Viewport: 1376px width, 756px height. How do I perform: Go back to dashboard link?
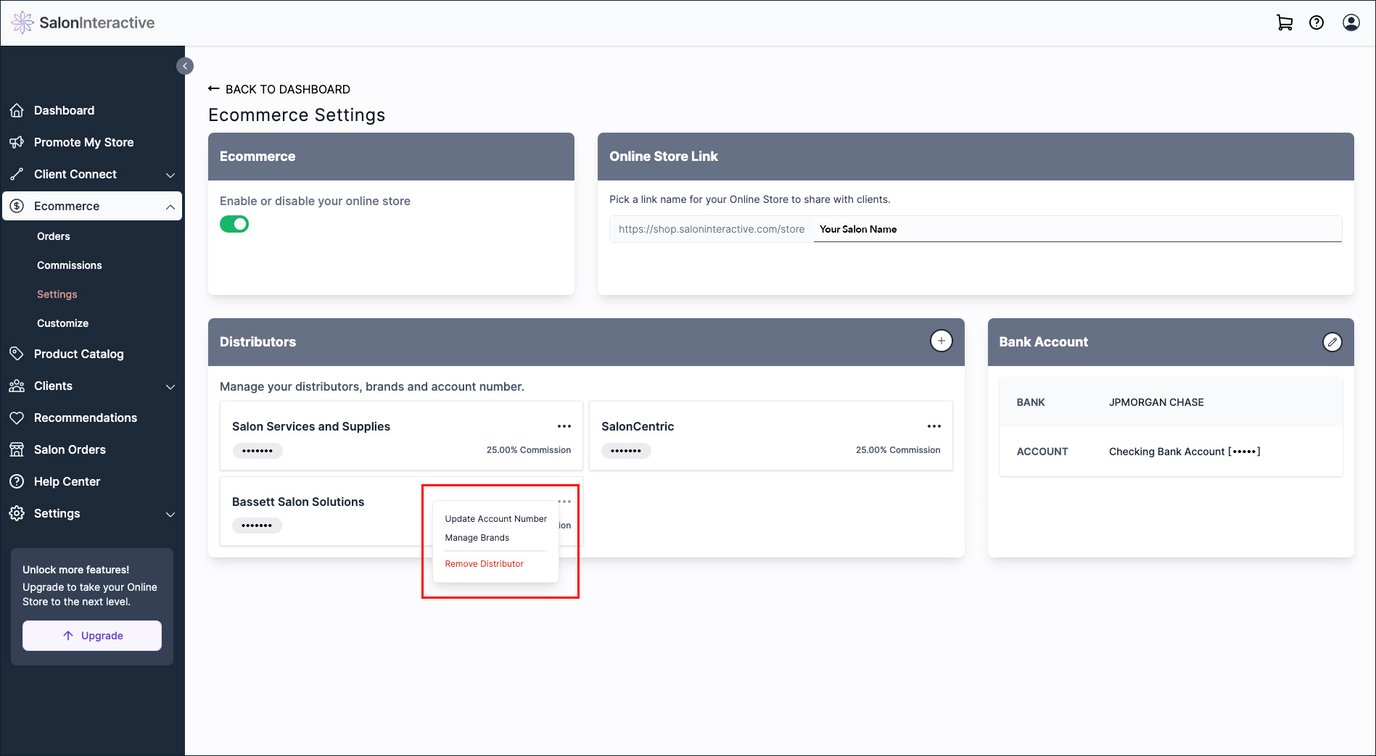point(279,89)
